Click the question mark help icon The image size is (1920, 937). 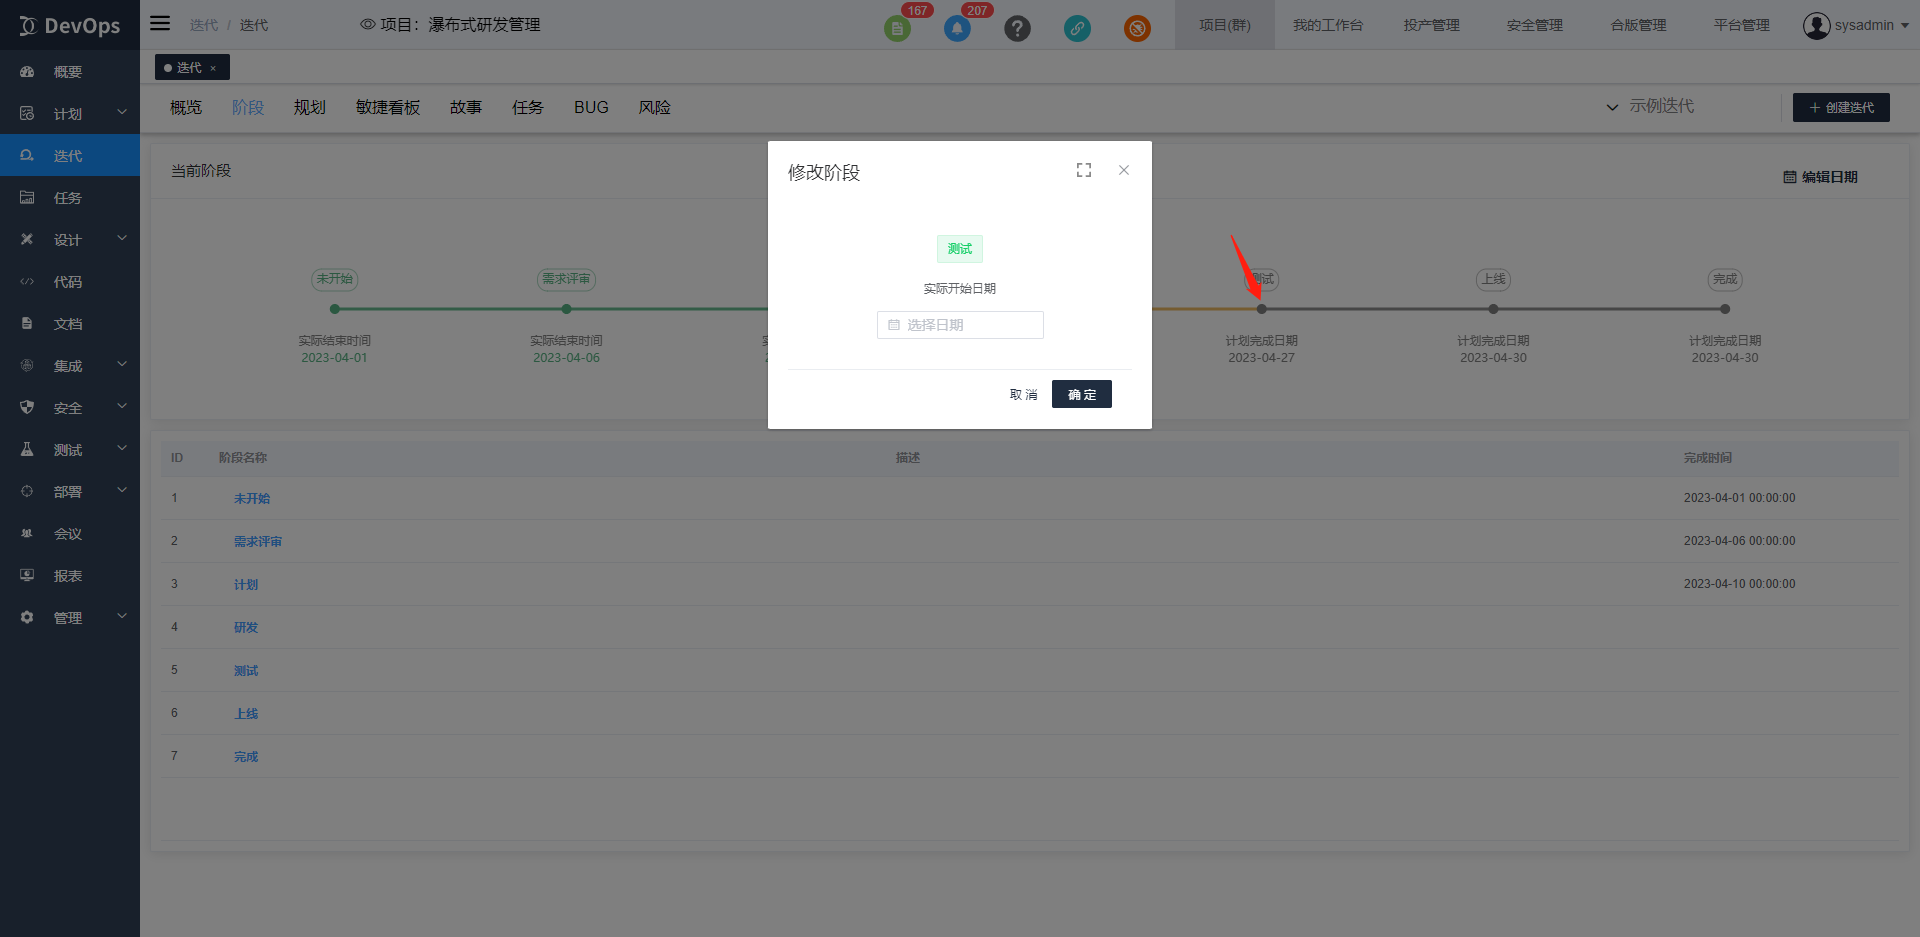tap(1017, 29)
